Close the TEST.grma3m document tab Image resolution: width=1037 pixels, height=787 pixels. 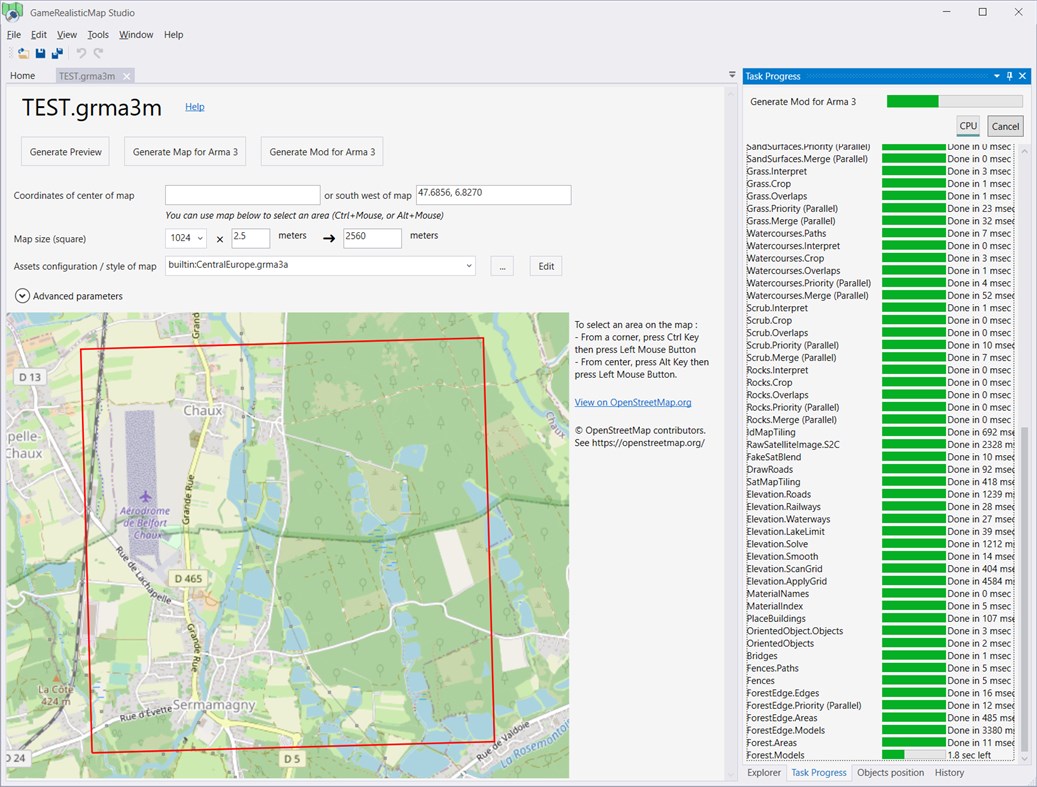(127, 76)
